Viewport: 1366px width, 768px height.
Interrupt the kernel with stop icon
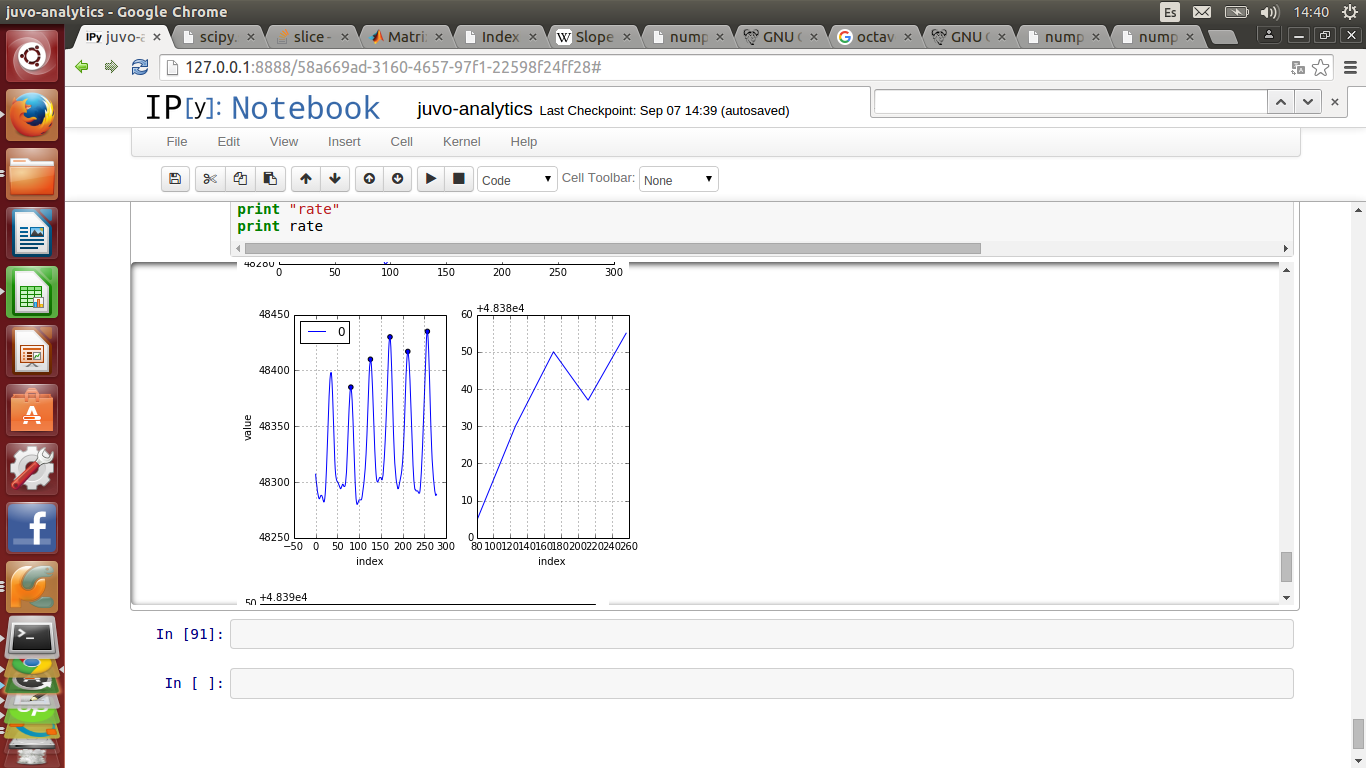(x=459, y=179)
